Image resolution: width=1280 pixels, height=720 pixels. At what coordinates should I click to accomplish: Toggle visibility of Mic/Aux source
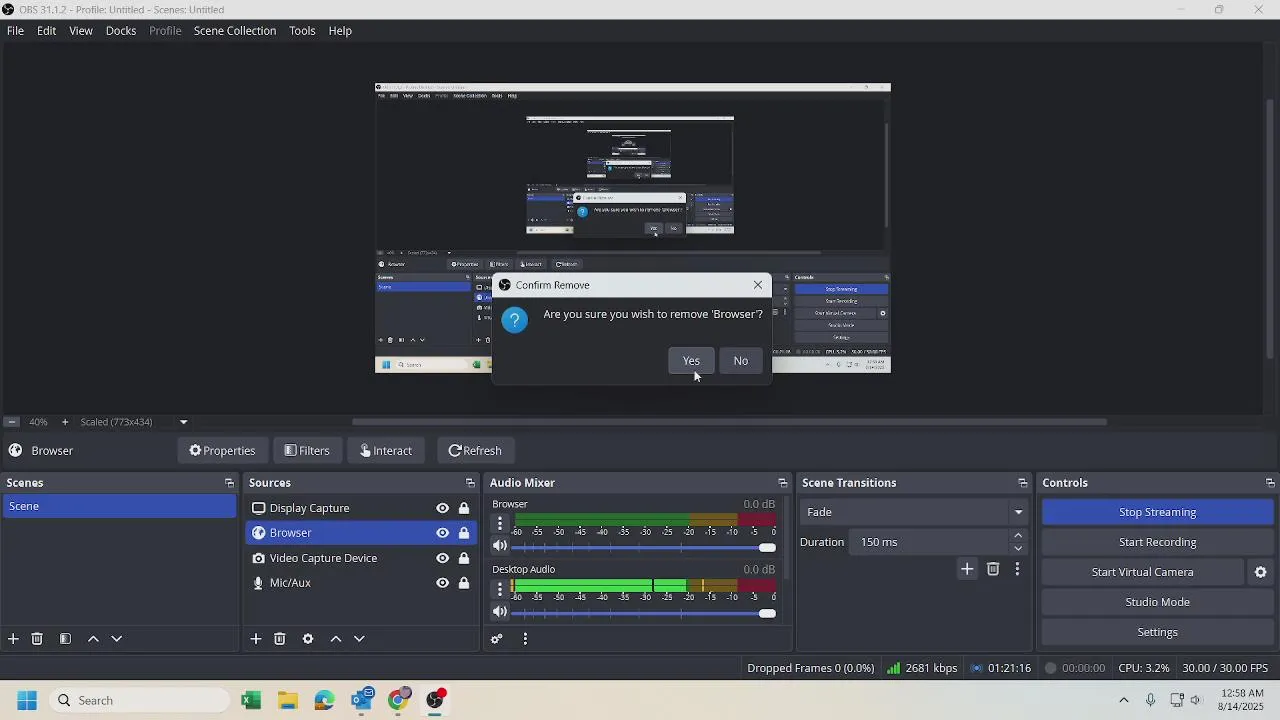(442, 583)
